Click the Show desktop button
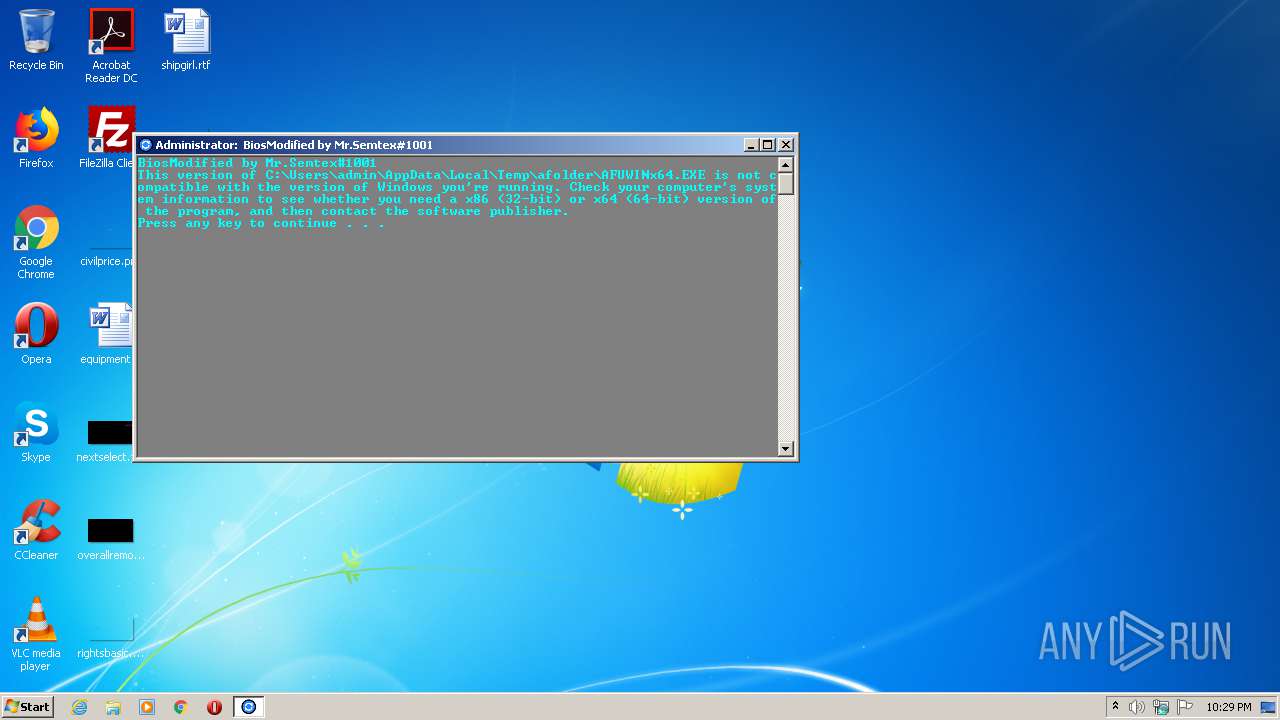Screen dimensions: 1280x720 click(x=1270, y=707)
